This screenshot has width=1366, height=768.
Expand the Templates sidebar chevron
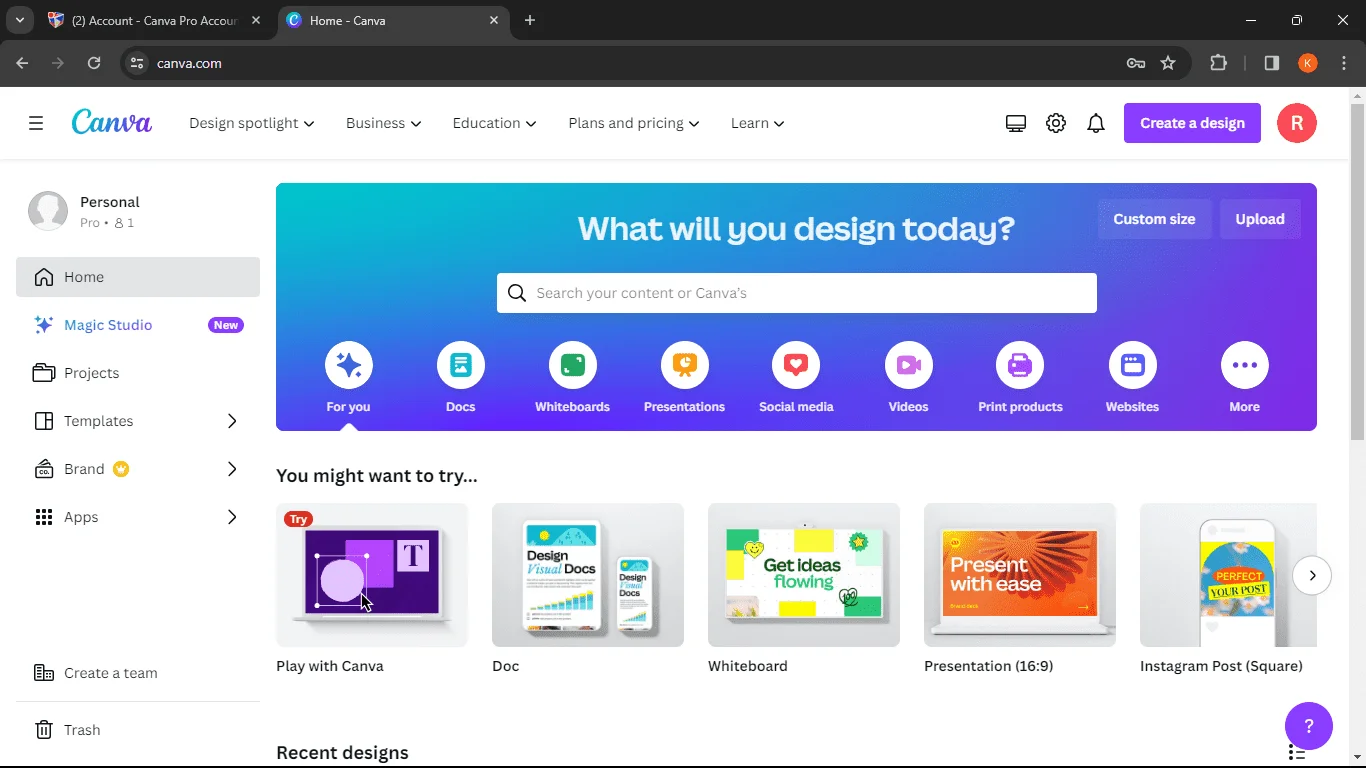(x=232, y=421)
